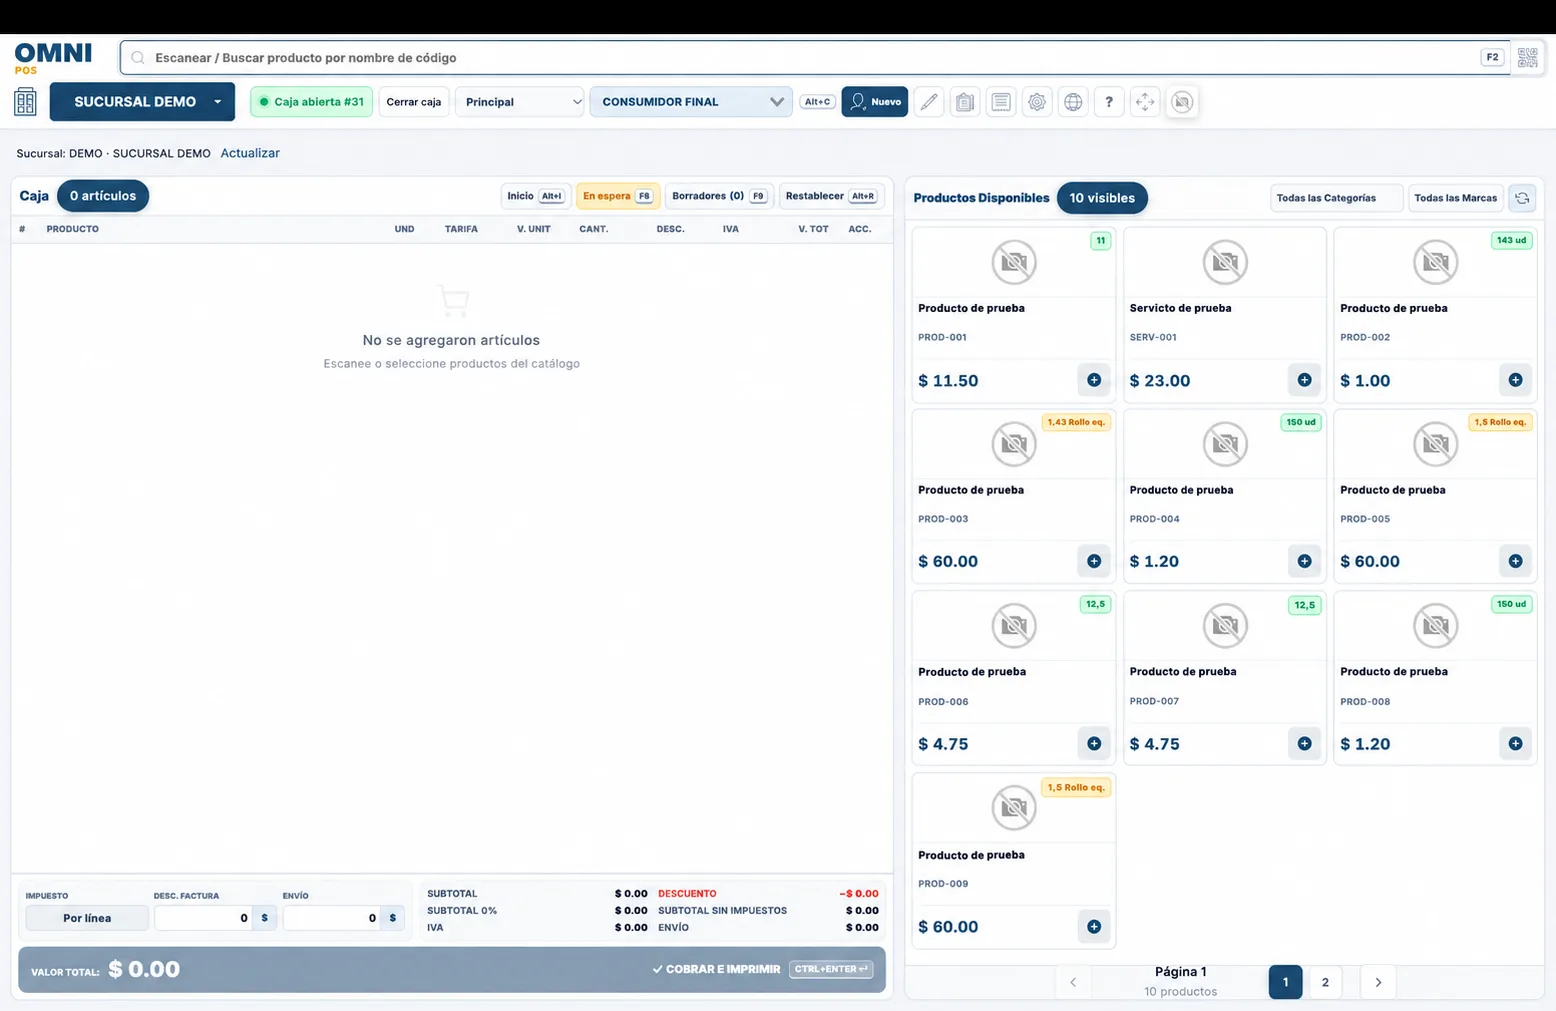1556x1011 pixels.
Task: Open the building grid icon beside SUCURSAL DEMO
Action: tap(25, 102)
